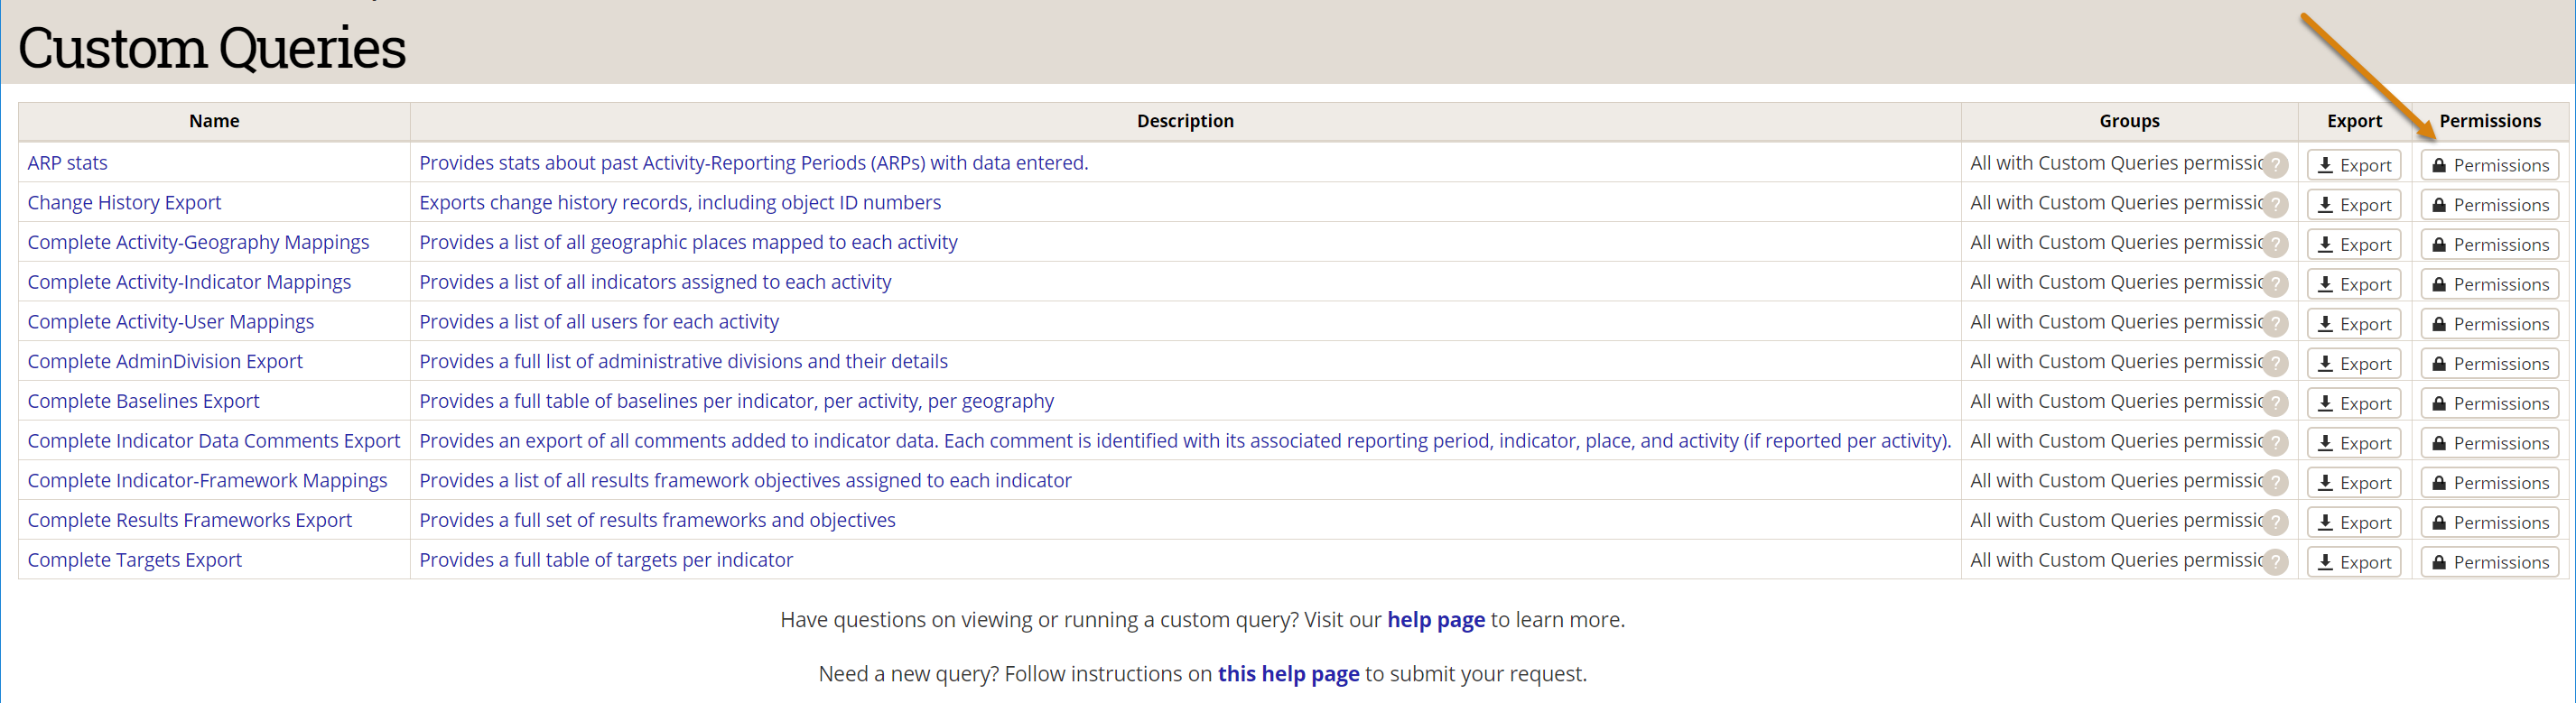Click help icon in Complete AdminDivision Export row
Viewport: 2576px width, 703px height.
coord(2275,364)
